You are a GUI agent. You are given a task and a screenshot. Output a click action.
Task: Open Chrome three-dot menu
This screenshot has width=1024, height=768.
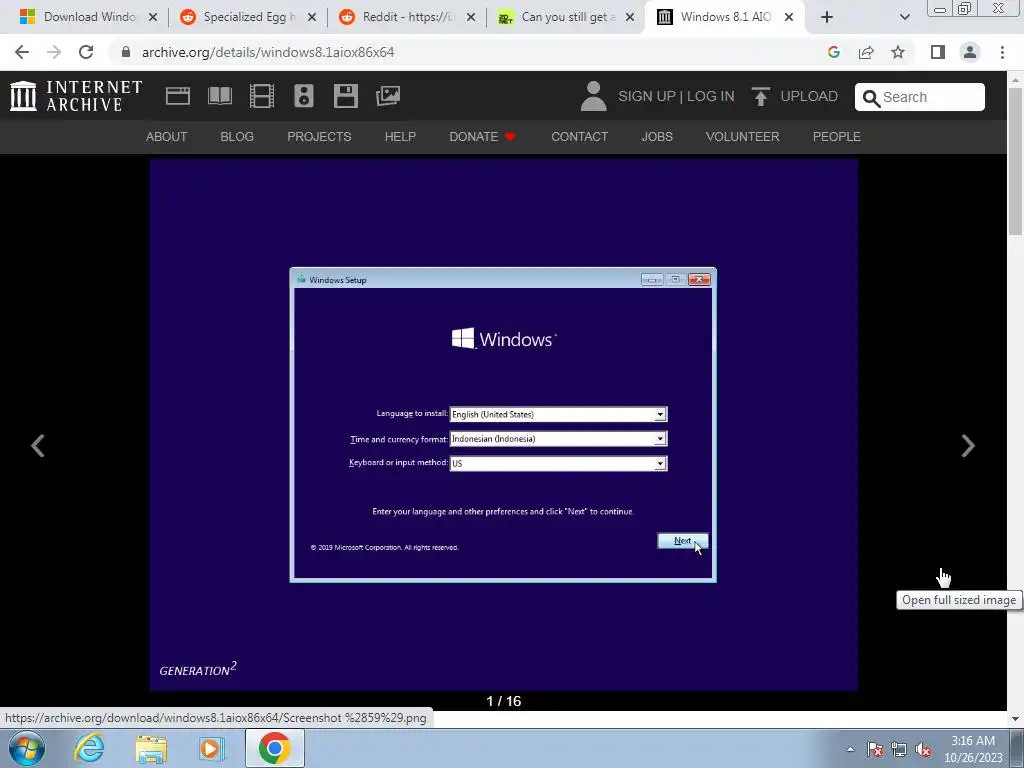pos(1002,52)
